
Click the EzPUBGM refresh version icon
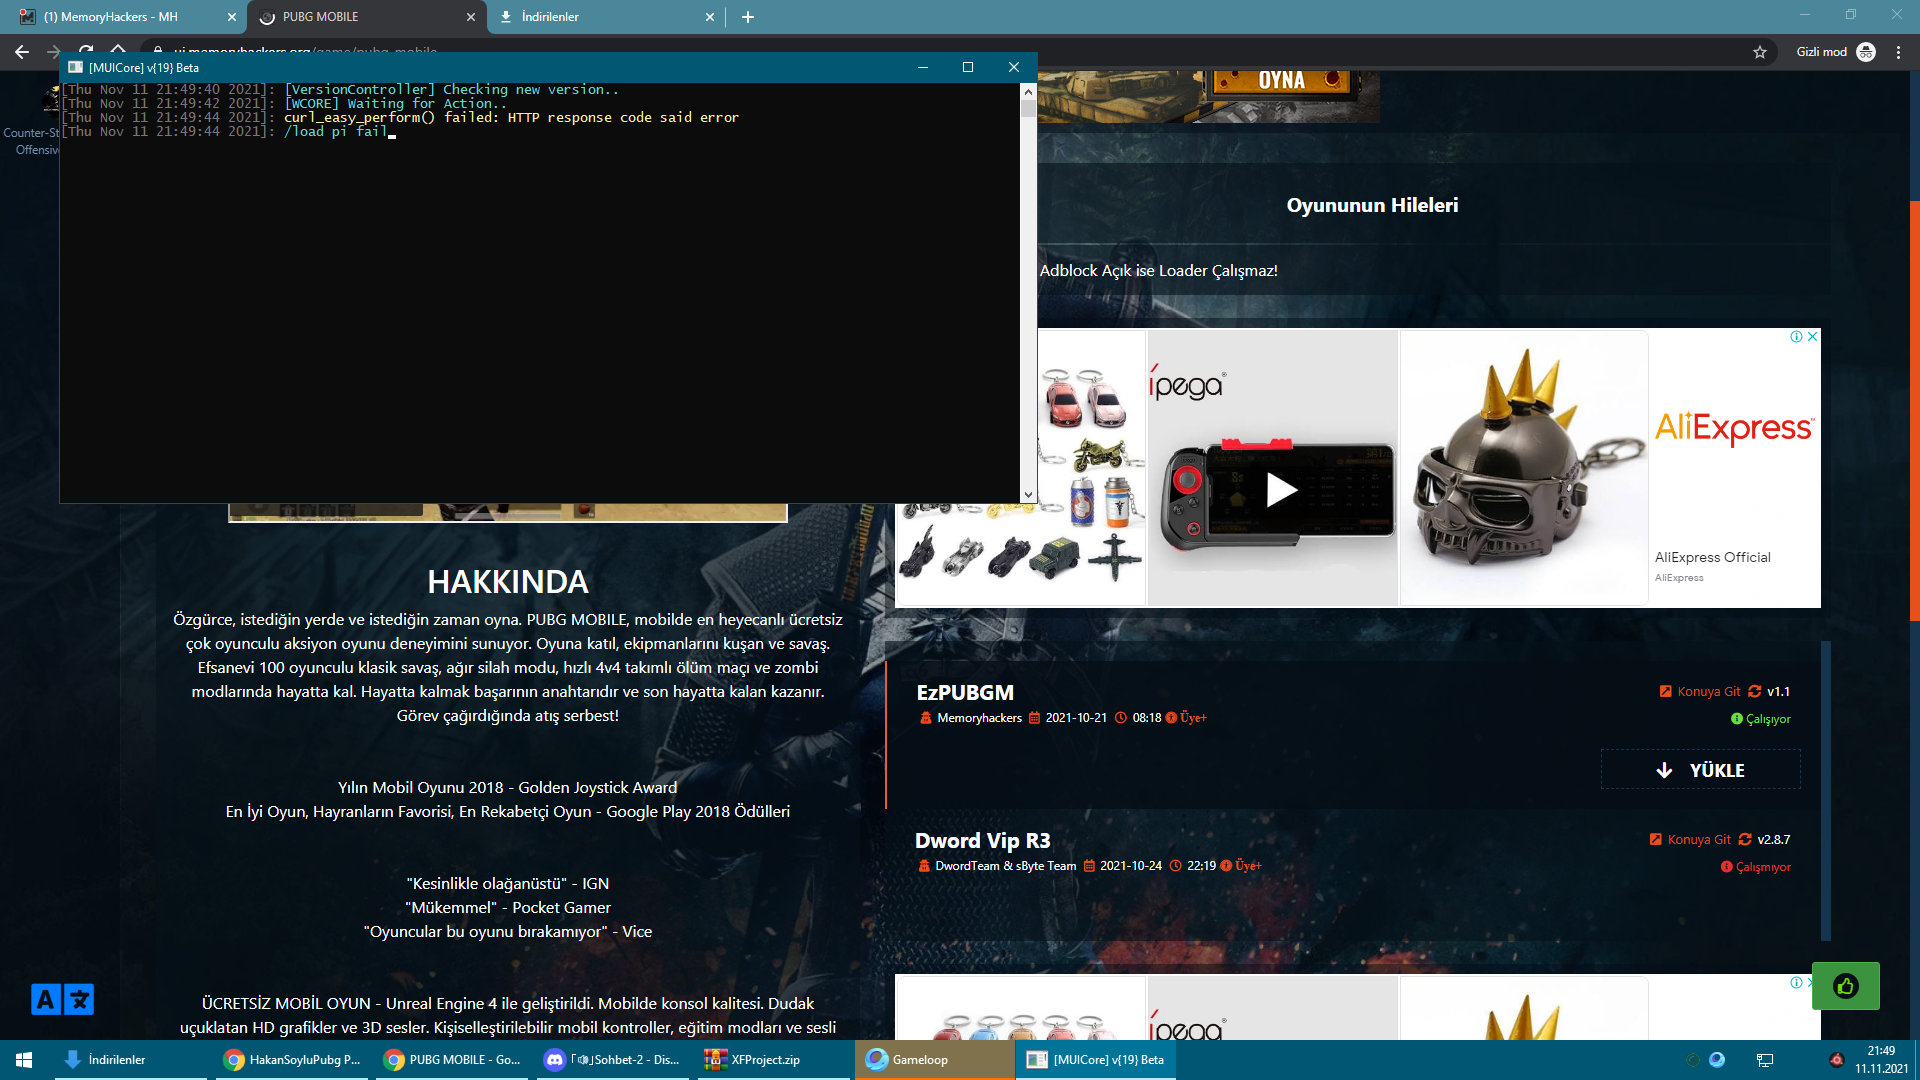coord(1754,691)
